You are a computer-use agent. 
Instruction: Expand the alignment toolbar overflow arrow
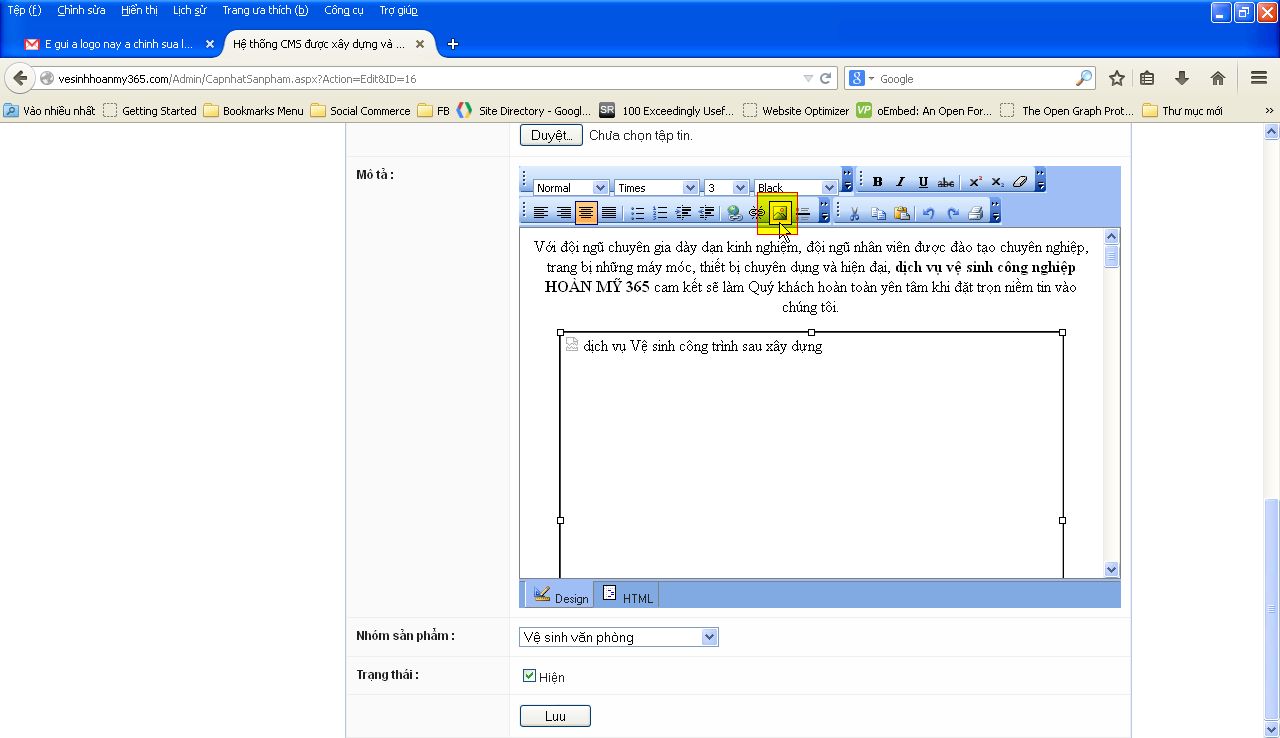(824, 211)
